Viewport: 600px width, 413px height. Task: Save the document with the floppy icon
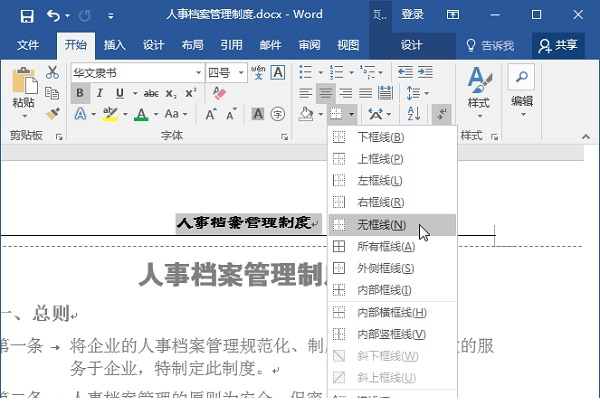click(27, 16)
